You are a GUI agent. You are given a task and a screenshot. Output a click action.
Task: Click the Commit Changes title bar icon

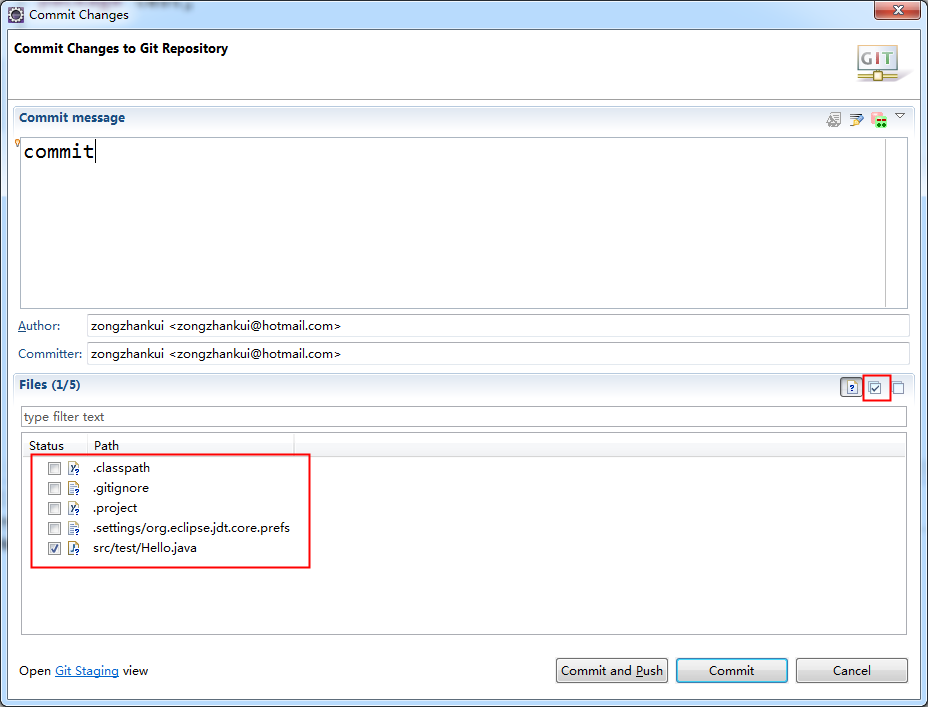click(x=15, y=14)
